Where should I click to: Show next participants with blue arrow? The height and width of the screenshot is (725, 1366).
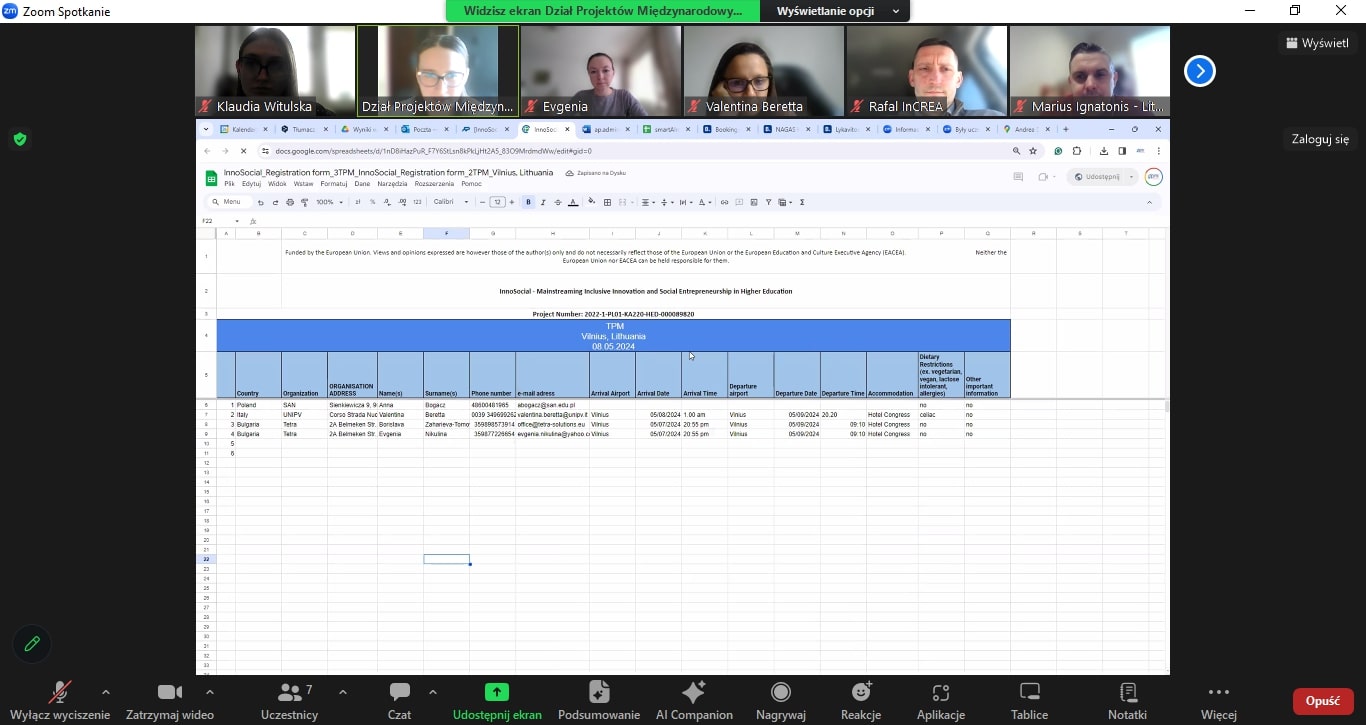tap(1200, 71)
